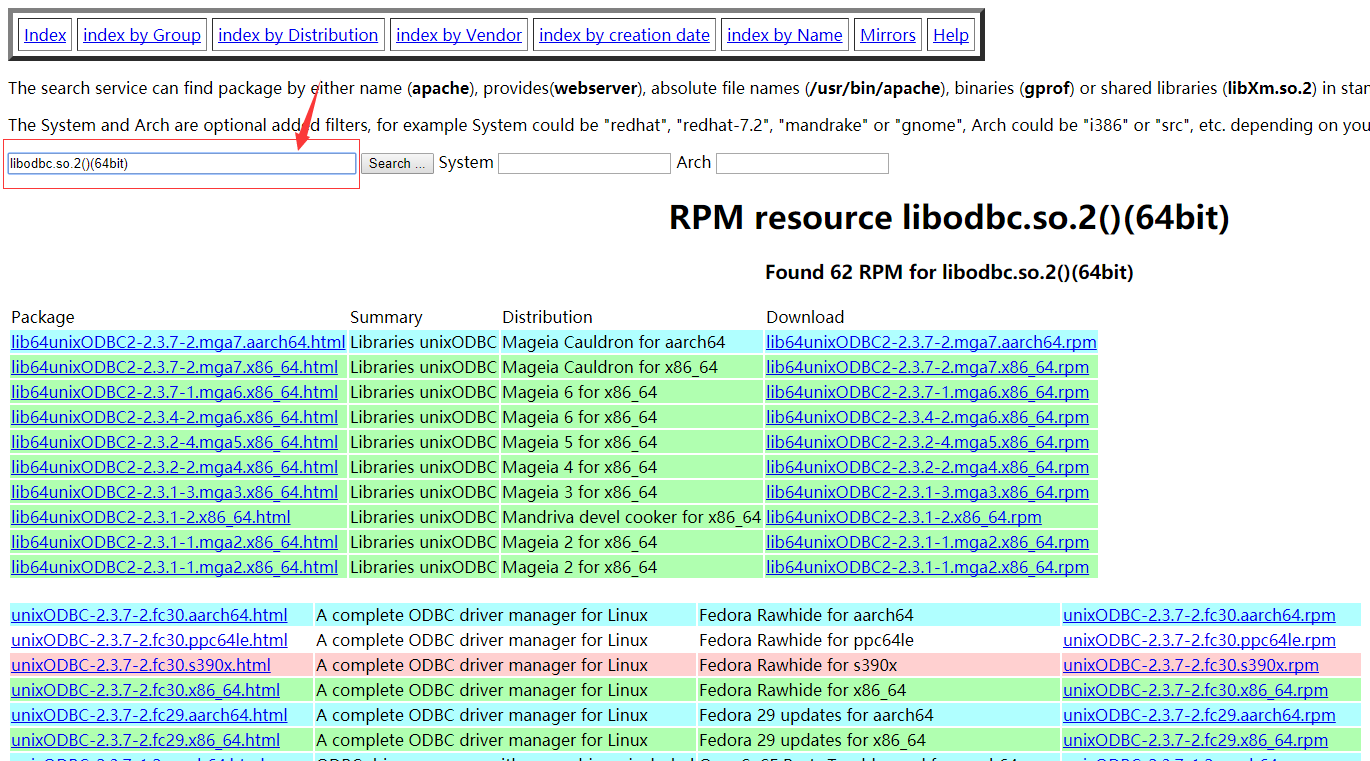
Task: Download lib64unixODBC2-2.3.2-4.mga5.x86_64.rpm
Action: [927, 442]
